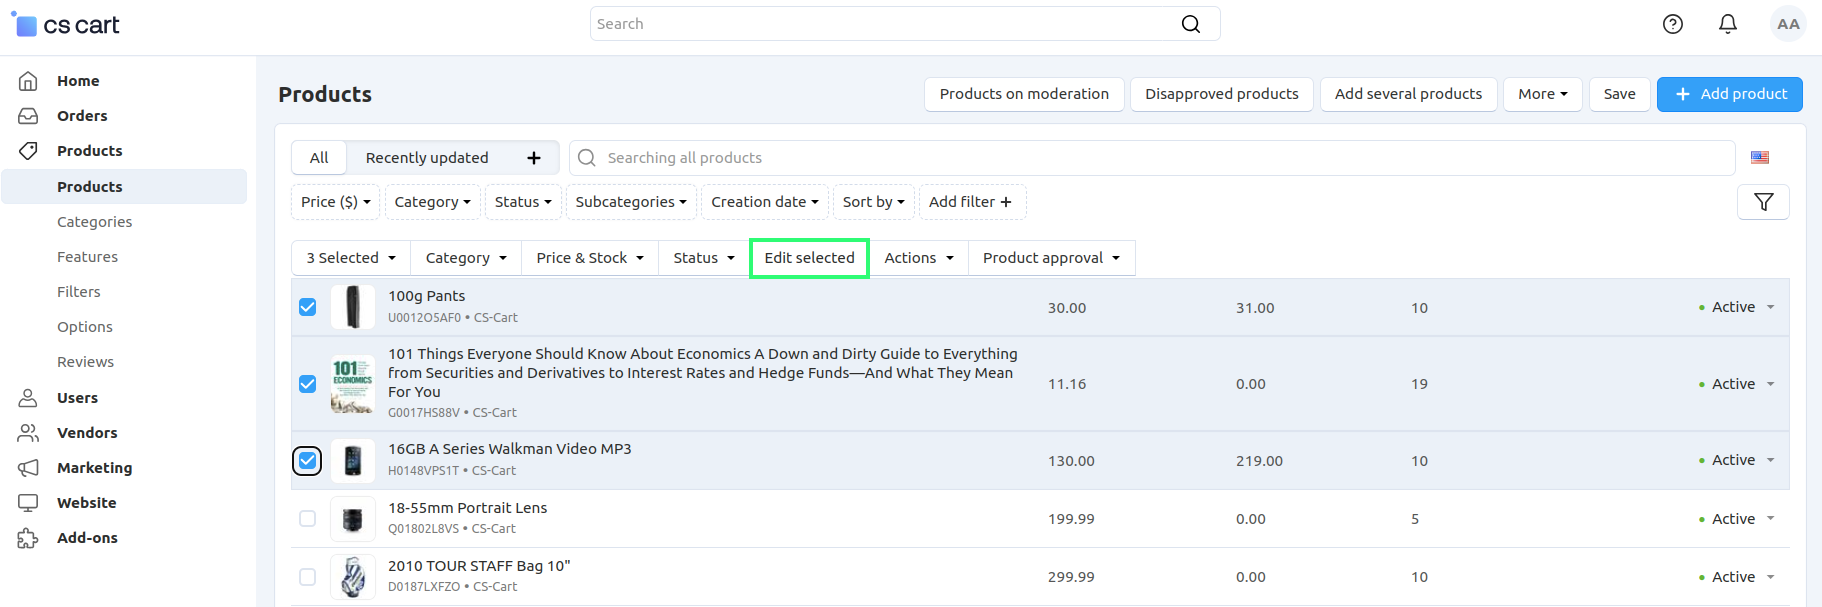Image resolution: width=1822 pixels, height=607 pixels.
Task: Click the CS-Cart logo
Action: click(x=65, y=25)
